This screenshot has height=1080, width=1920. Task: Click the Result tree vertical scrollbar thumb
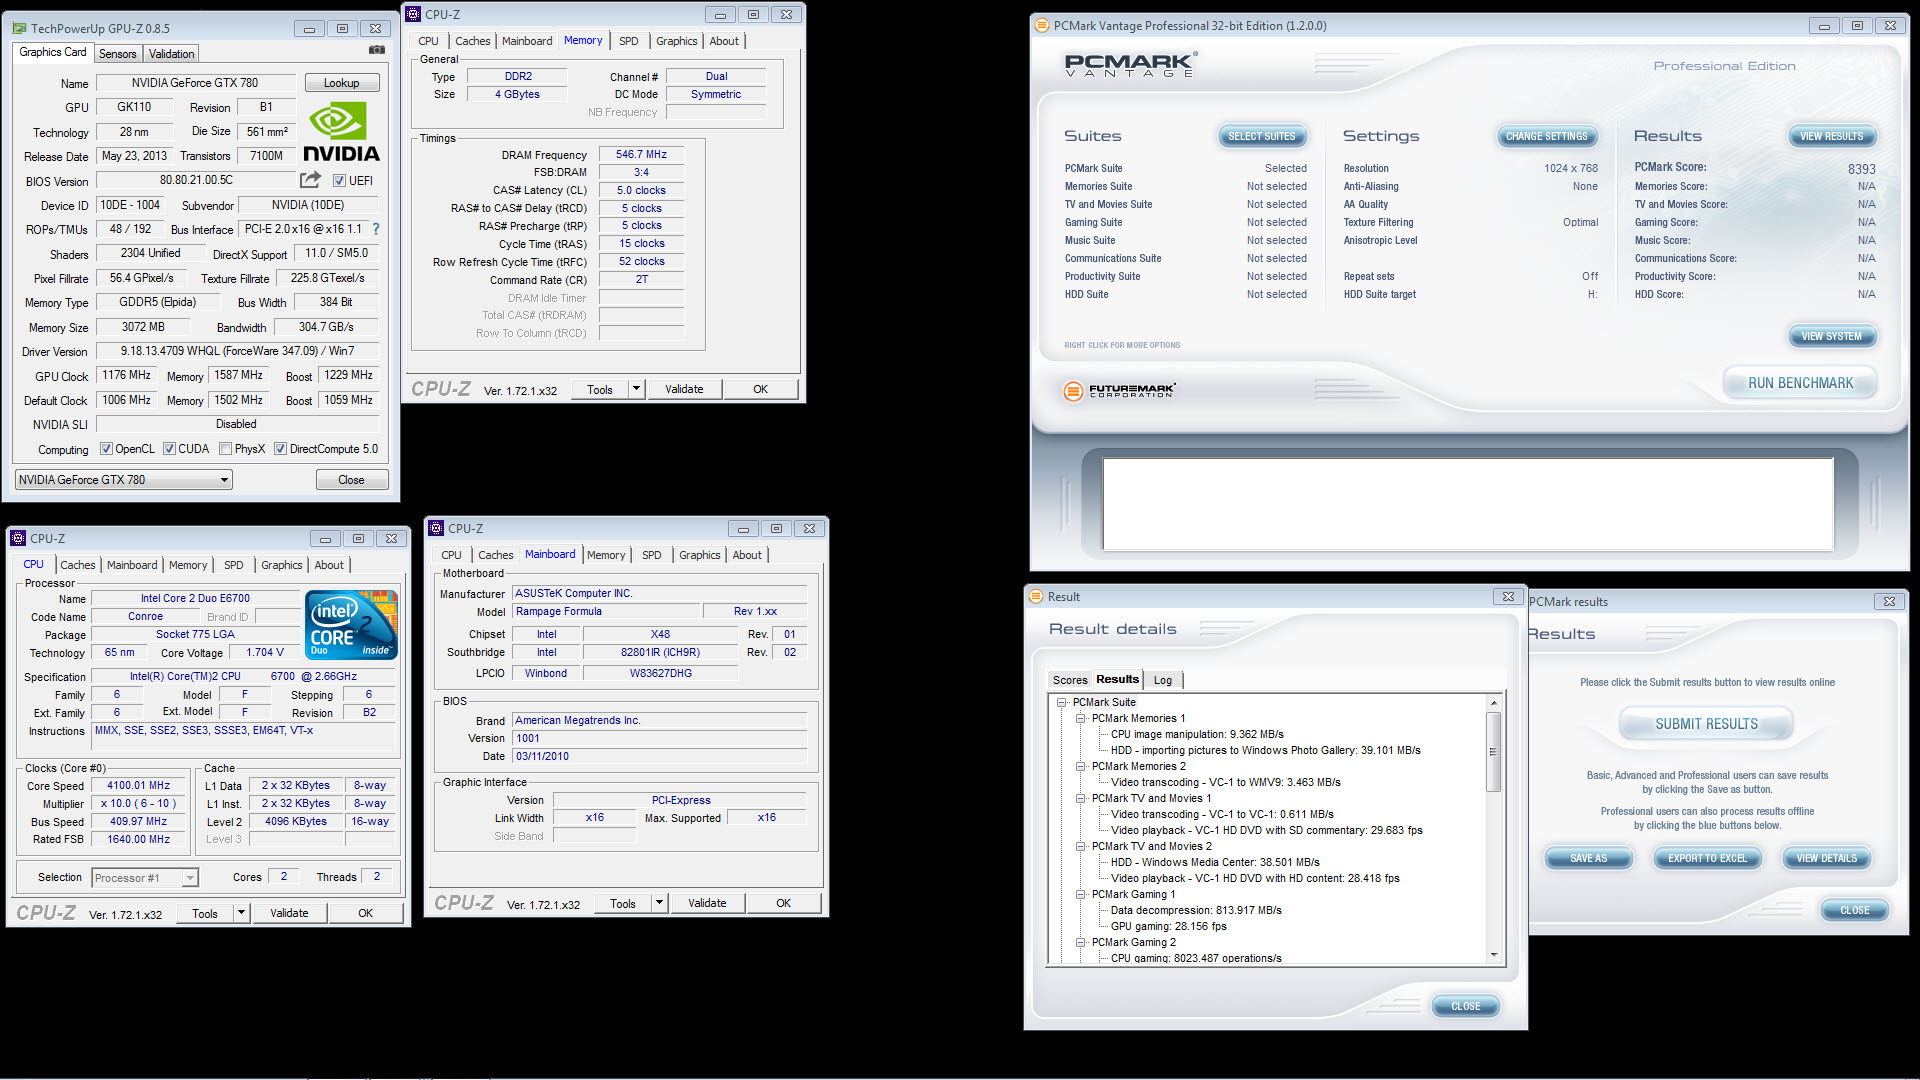click(1493, 751)
